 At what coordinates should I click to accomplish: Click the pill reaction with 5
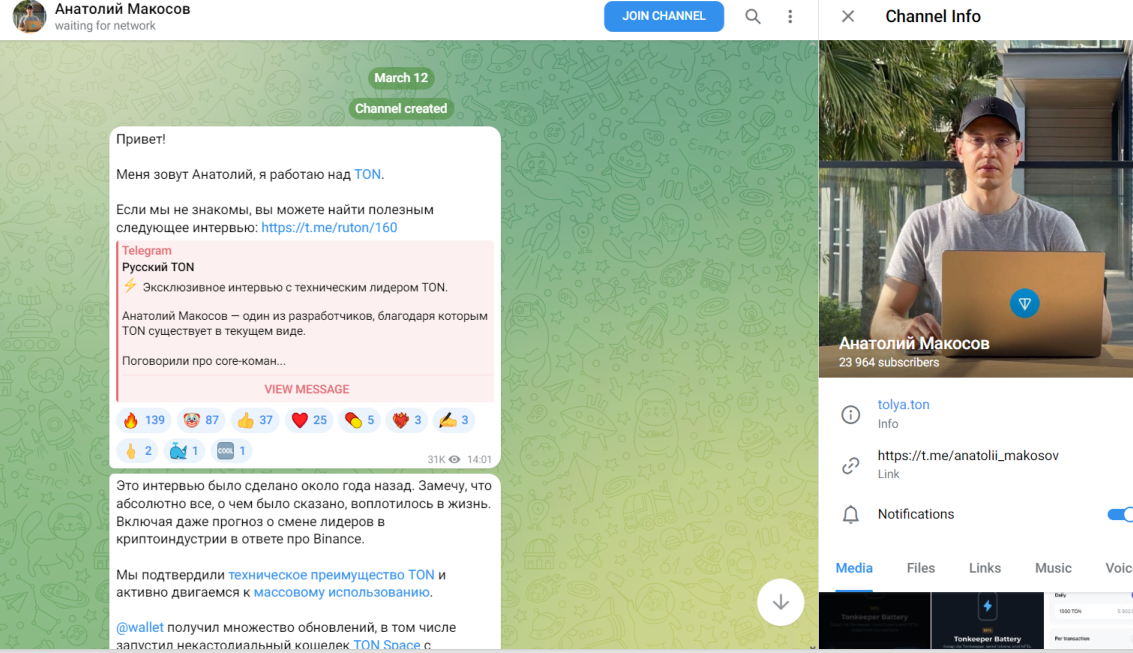[x=359, y=420]
